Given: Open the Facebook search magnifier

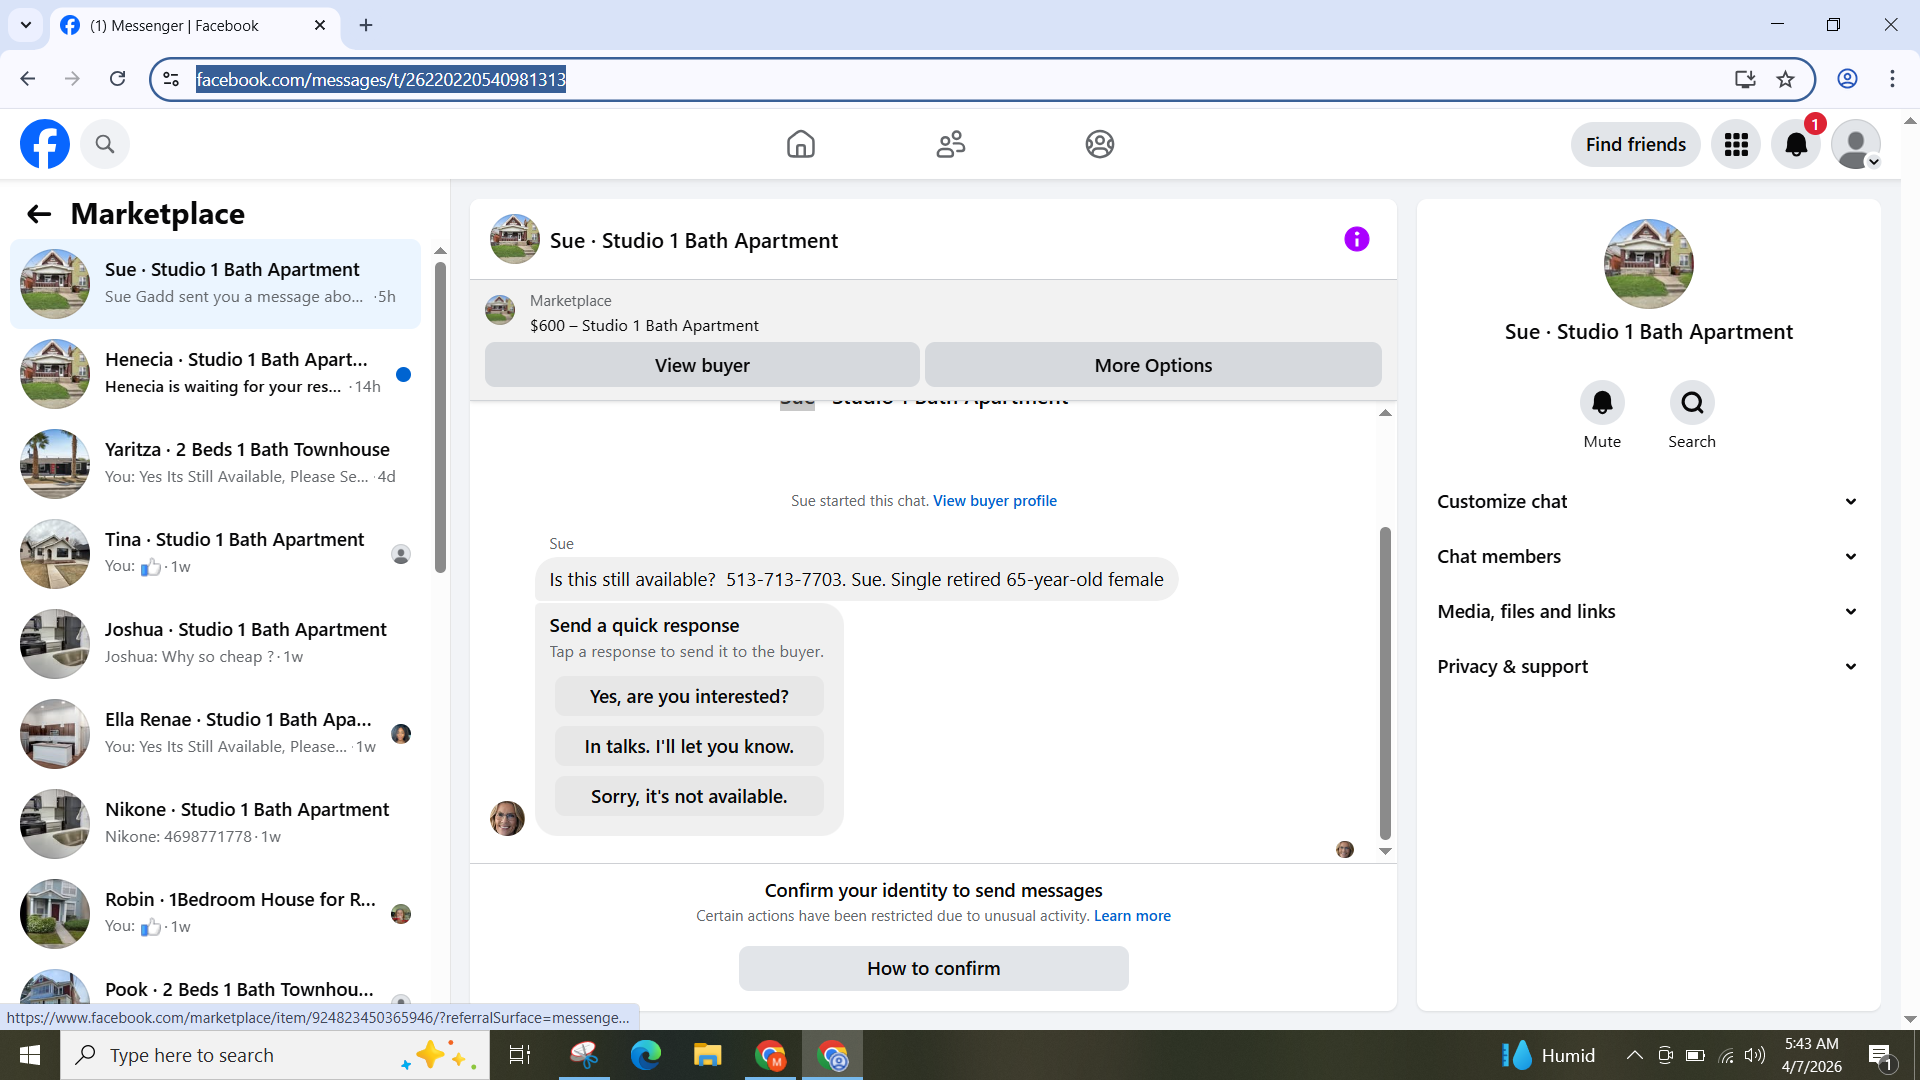Looking at the screenshot, I should [105, 144].
